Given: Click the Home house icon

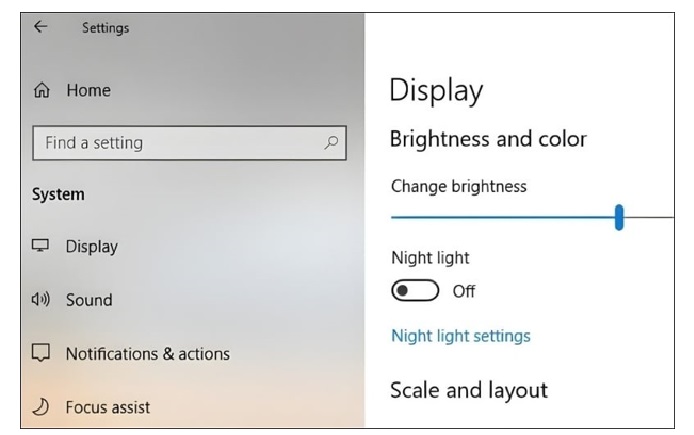Looking at the screenshot, I should pos(42,91).
